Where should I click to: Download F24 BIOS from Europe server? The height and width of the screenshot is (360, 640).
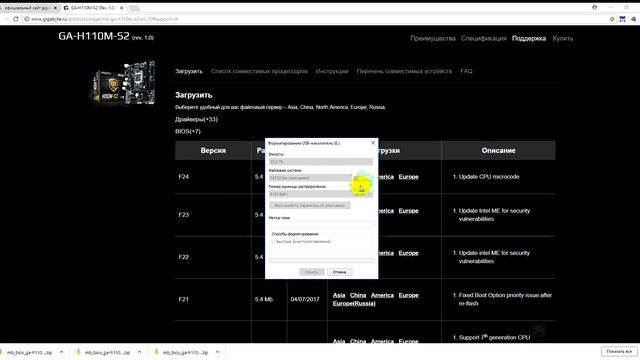pyautogui.click(x=409, y=177)
